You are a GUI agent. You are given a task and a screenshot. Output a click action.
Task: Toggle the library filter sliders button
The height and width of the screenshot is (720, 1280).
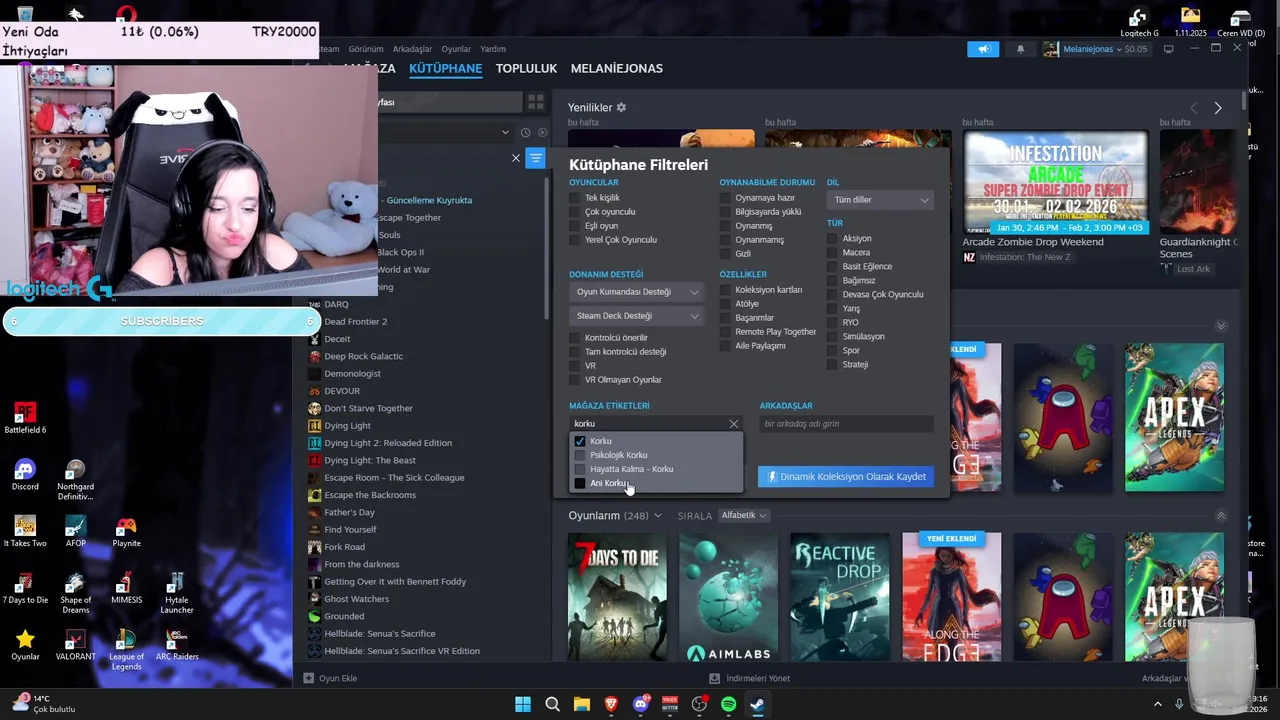pos(536,158)
